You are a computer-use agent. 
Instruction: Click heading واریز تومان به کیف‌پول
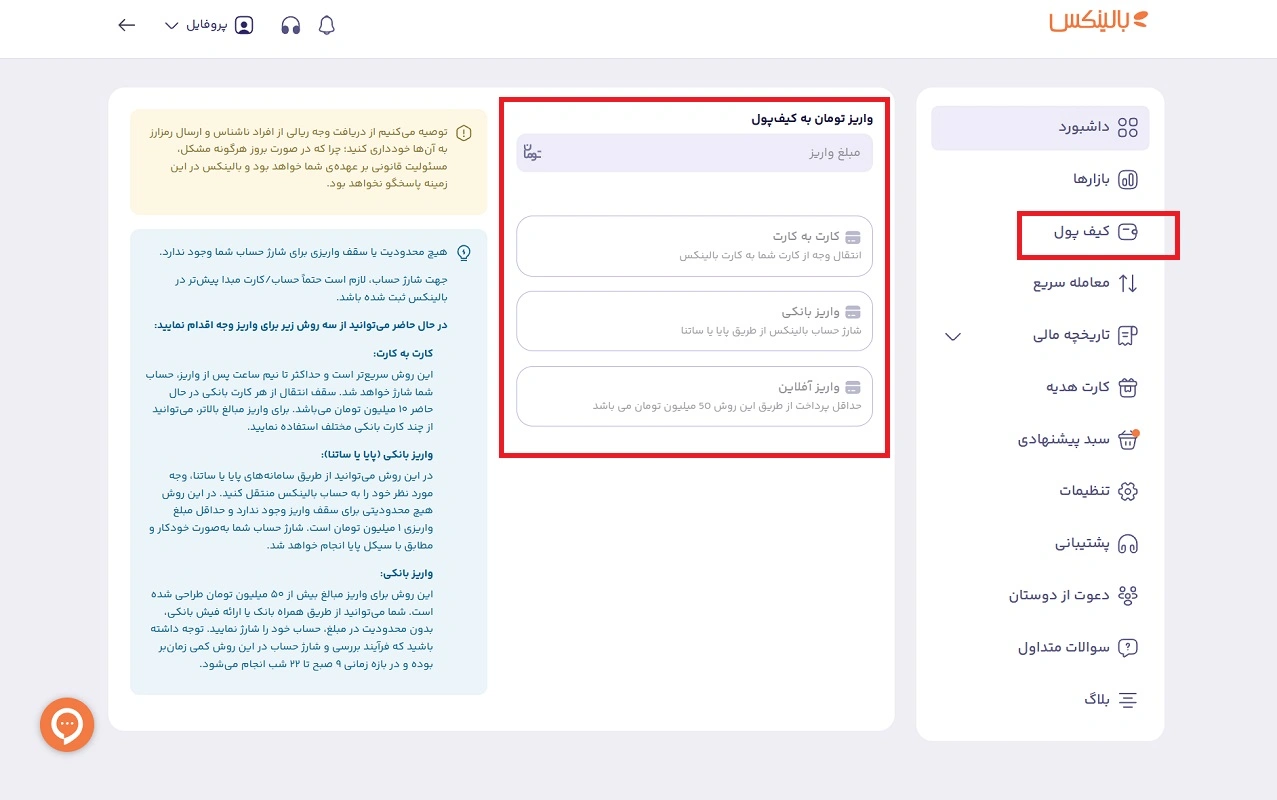coord(812,118)
